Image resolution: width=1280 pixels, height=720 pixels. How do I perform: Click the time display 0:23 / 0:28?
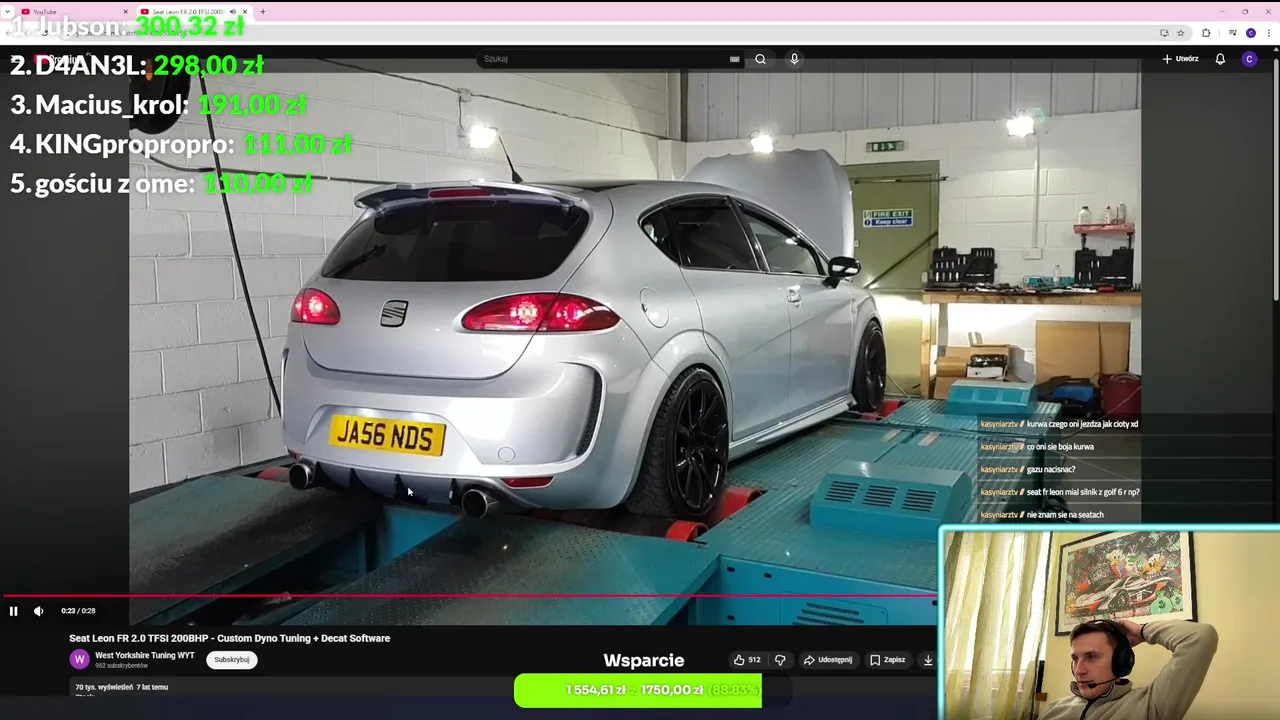78,611
